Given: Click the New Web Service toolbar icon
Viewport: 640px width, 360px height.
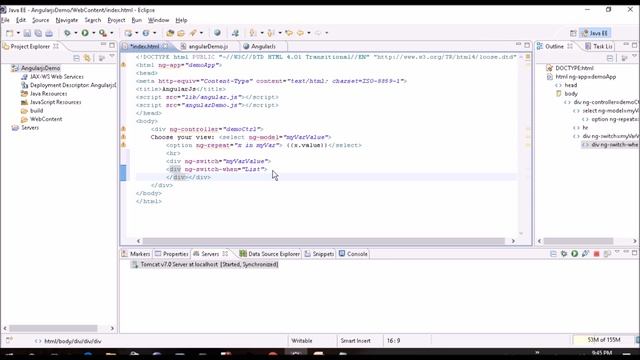Looking at the screenshot, I should point(146,33).
